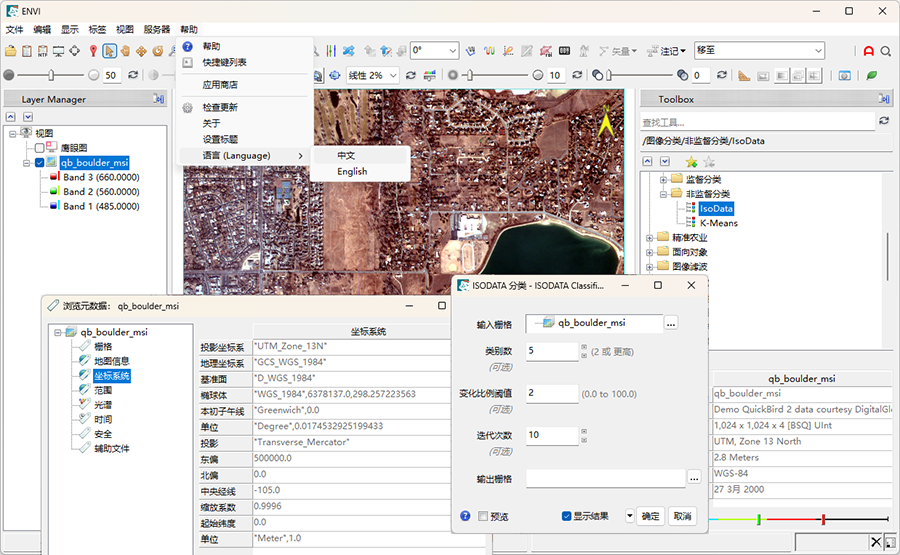Viewport: 900px width, 555px height.
Task: Click the spectral profile vertical bars icon
Action: (x=331, y=51)
